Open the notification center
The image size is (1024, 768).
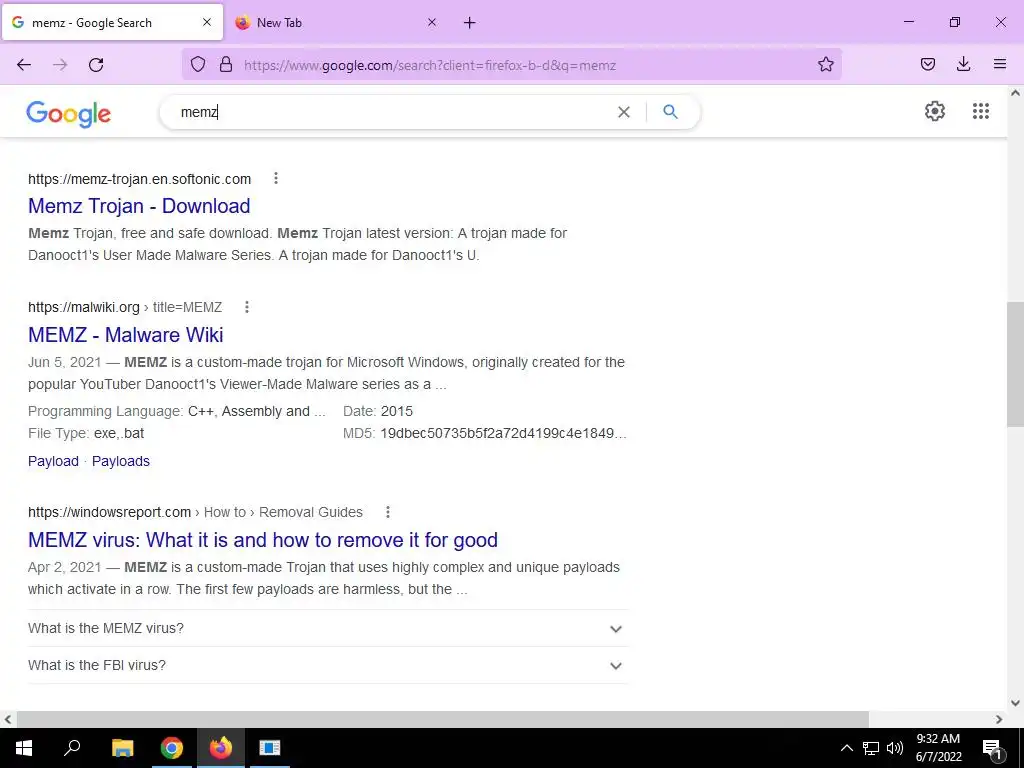[x=992, y=748]
